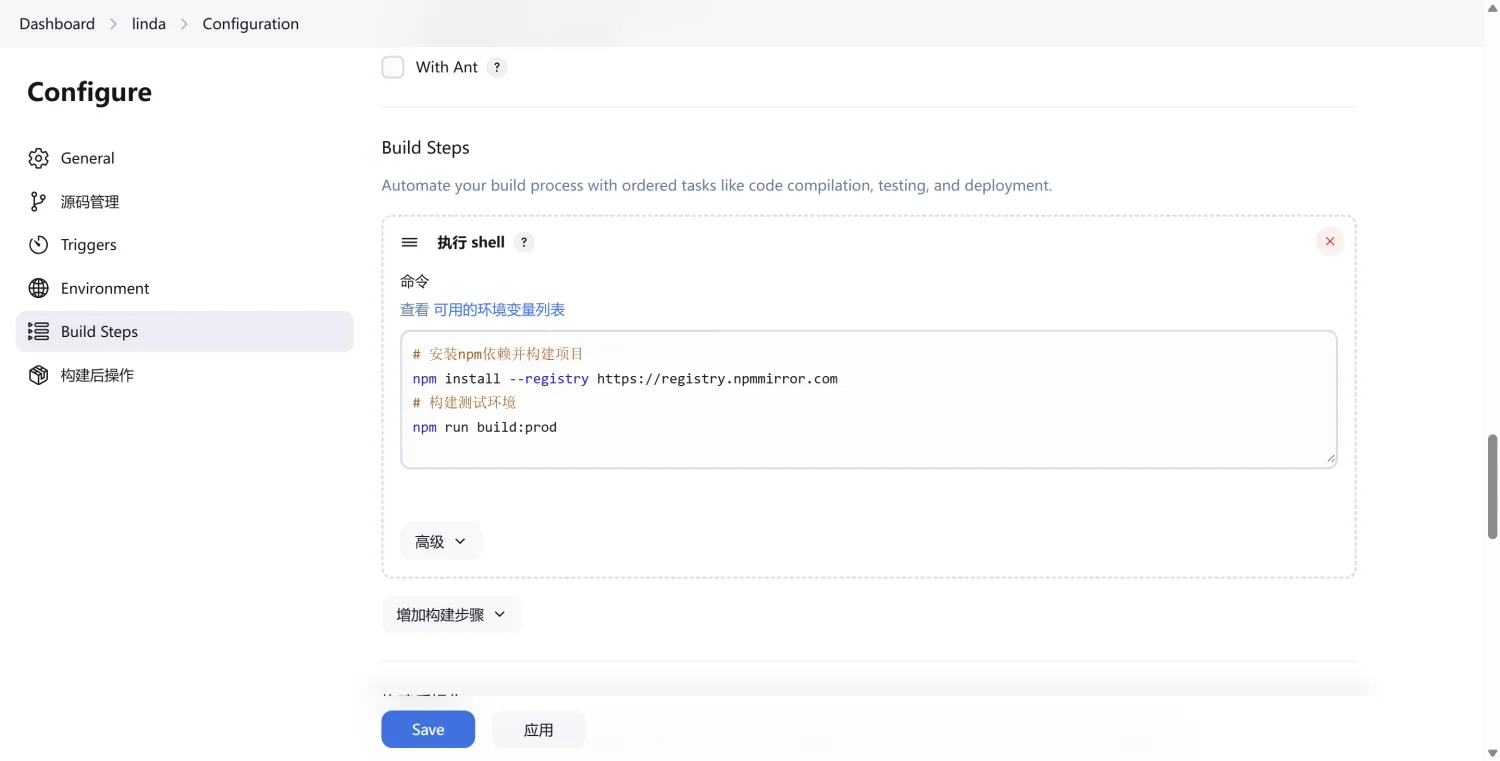The height and width of the screenshot is (761, 1500).
Task: Click the Triggers clock icon
Action: click(x=38, y=244)
